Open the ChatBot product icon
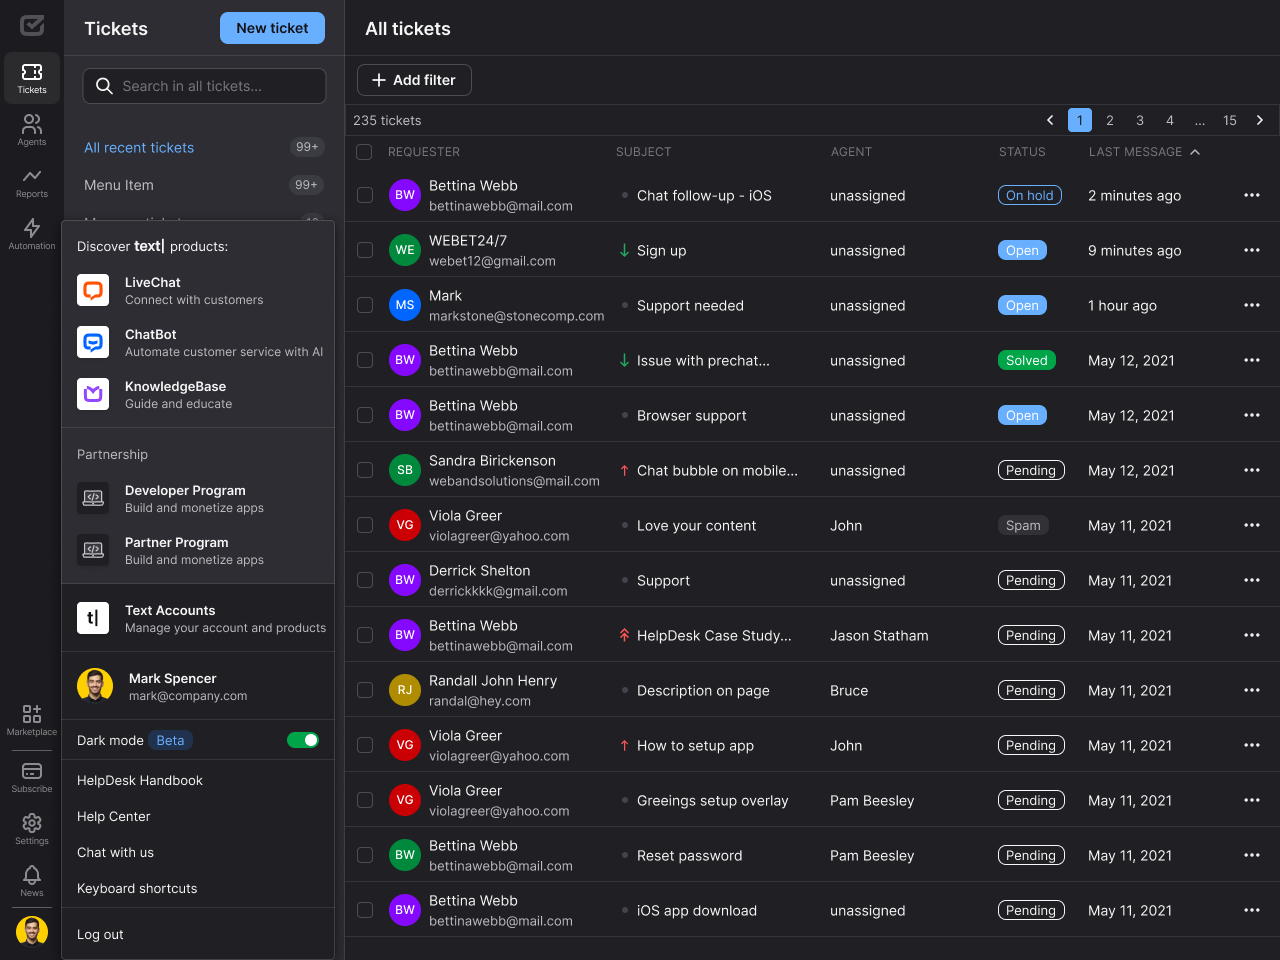The width and height of the screenshot is (1280, 960). tap(93, 343)
